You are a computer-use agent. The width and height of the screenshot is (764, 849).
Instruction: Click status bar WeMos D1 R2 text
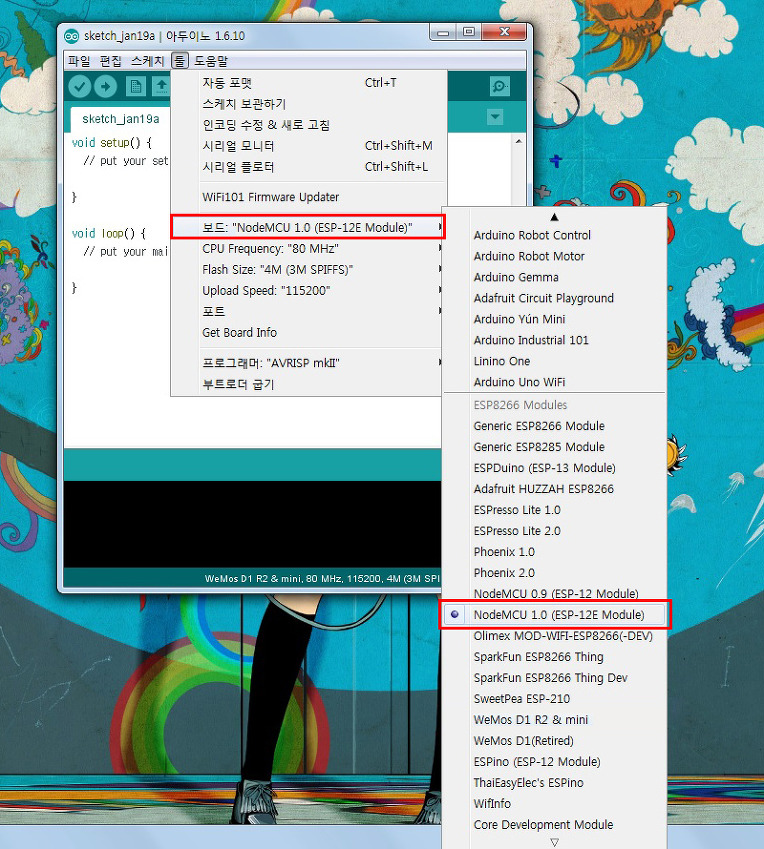coord(322,579)
